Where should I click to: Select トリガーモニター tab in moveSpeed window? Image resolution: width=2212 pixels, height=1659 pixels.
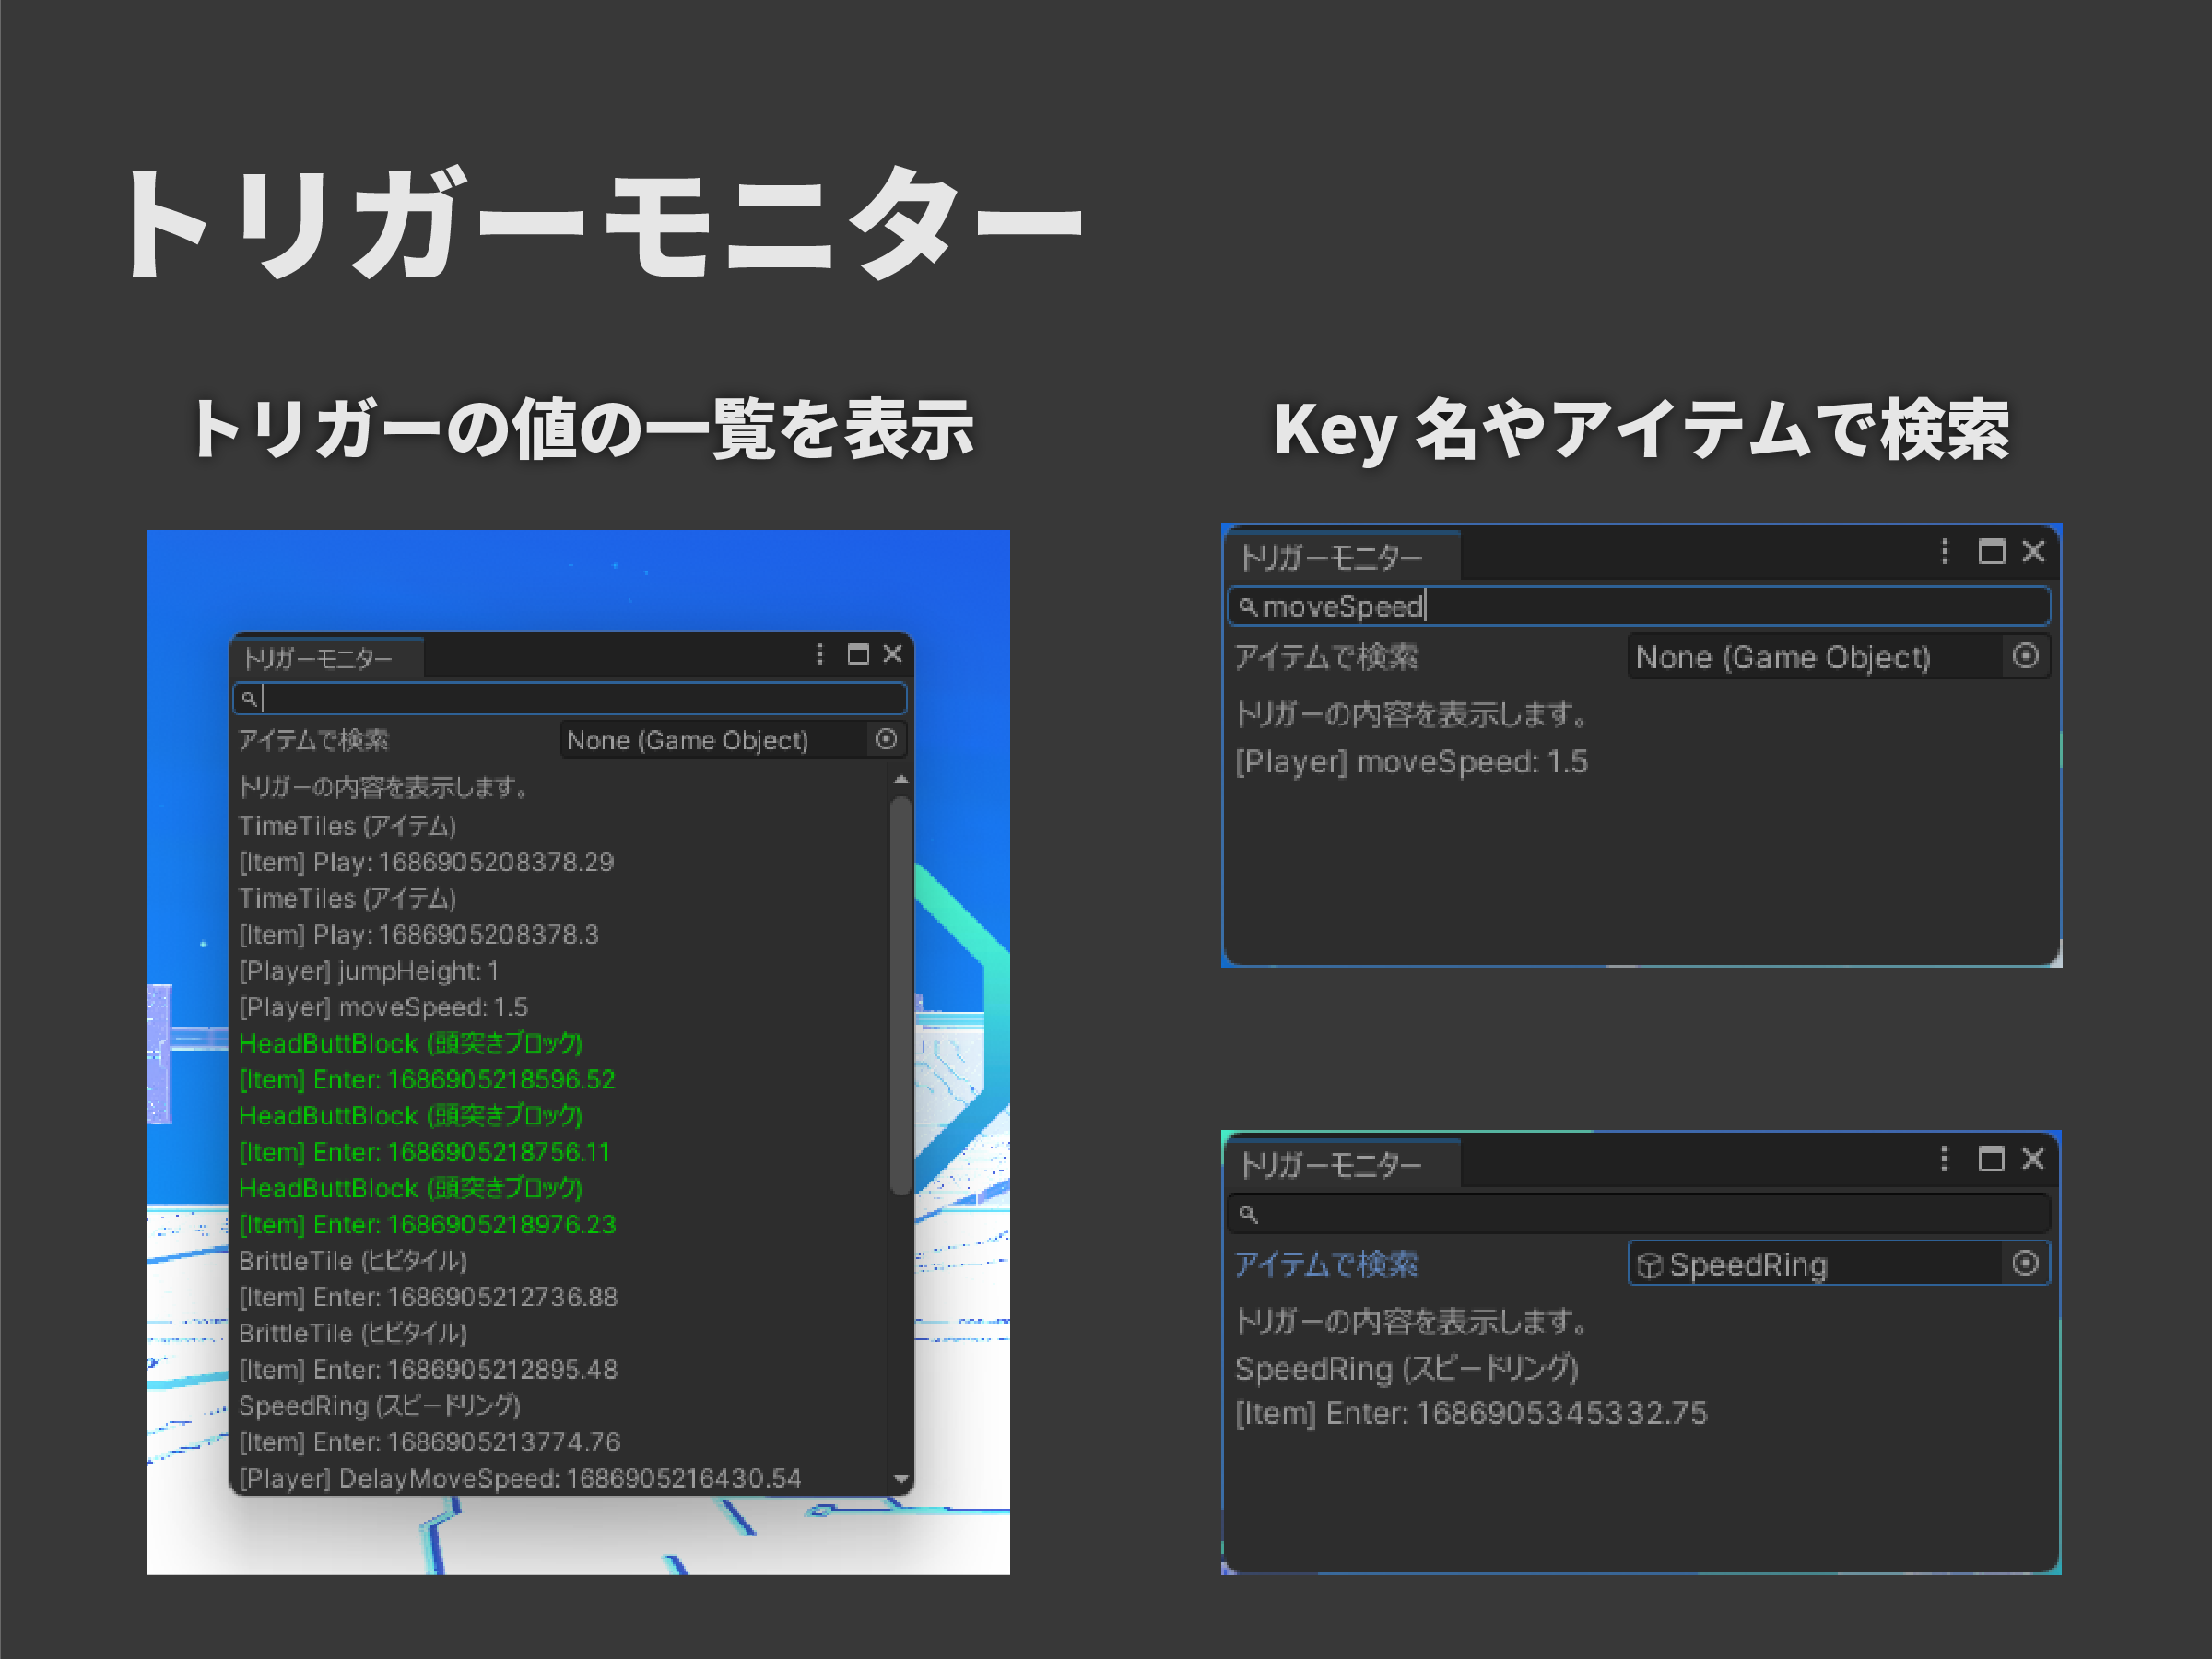(1332, 557)
